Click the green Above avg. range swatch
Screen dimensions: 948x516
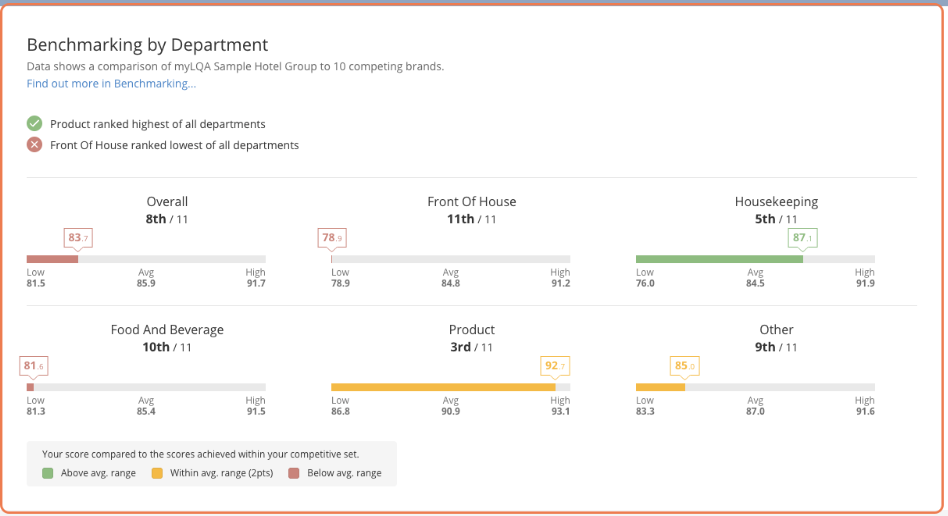tap(48, 473)
